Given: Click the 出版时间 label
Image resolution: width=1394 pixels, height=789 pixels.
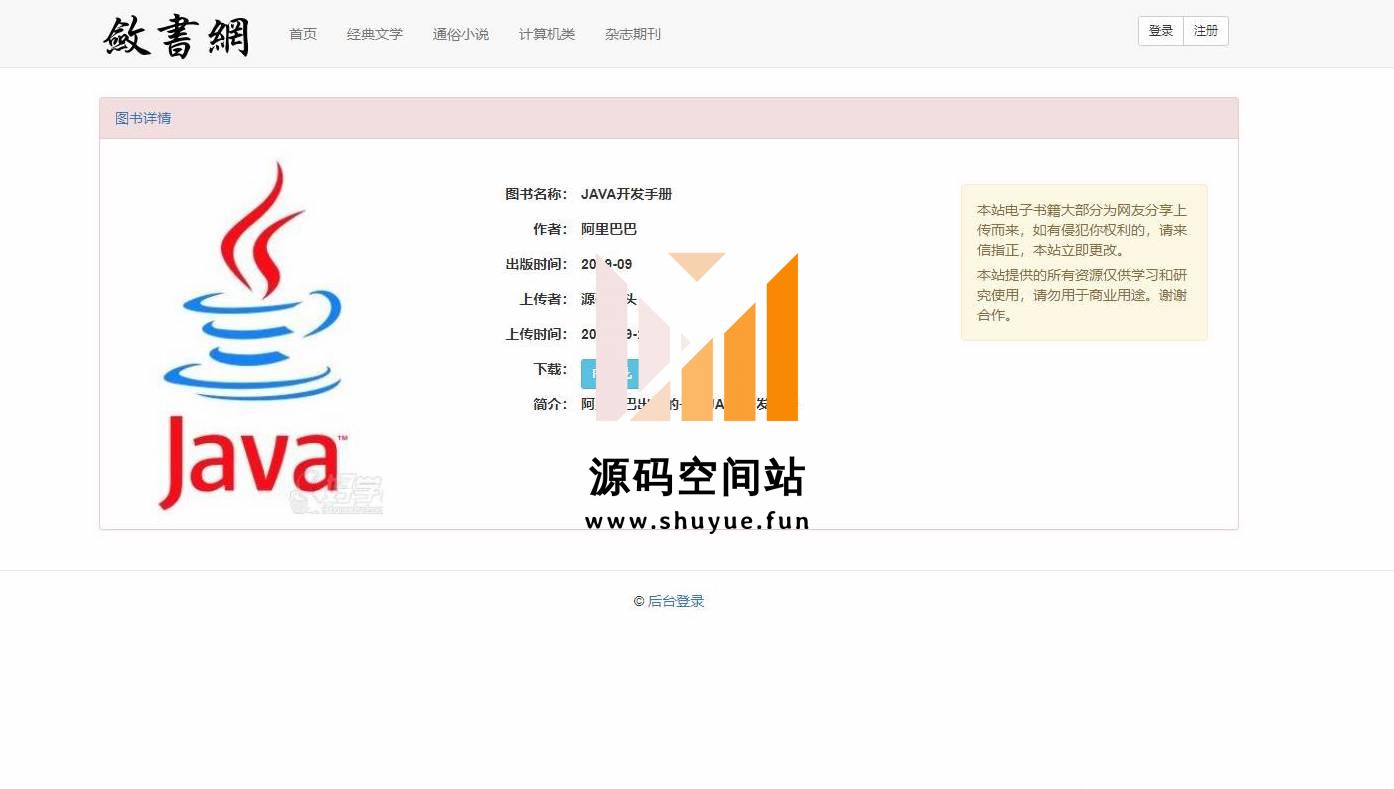Looking at the screenshot, I should click(536, 264).
